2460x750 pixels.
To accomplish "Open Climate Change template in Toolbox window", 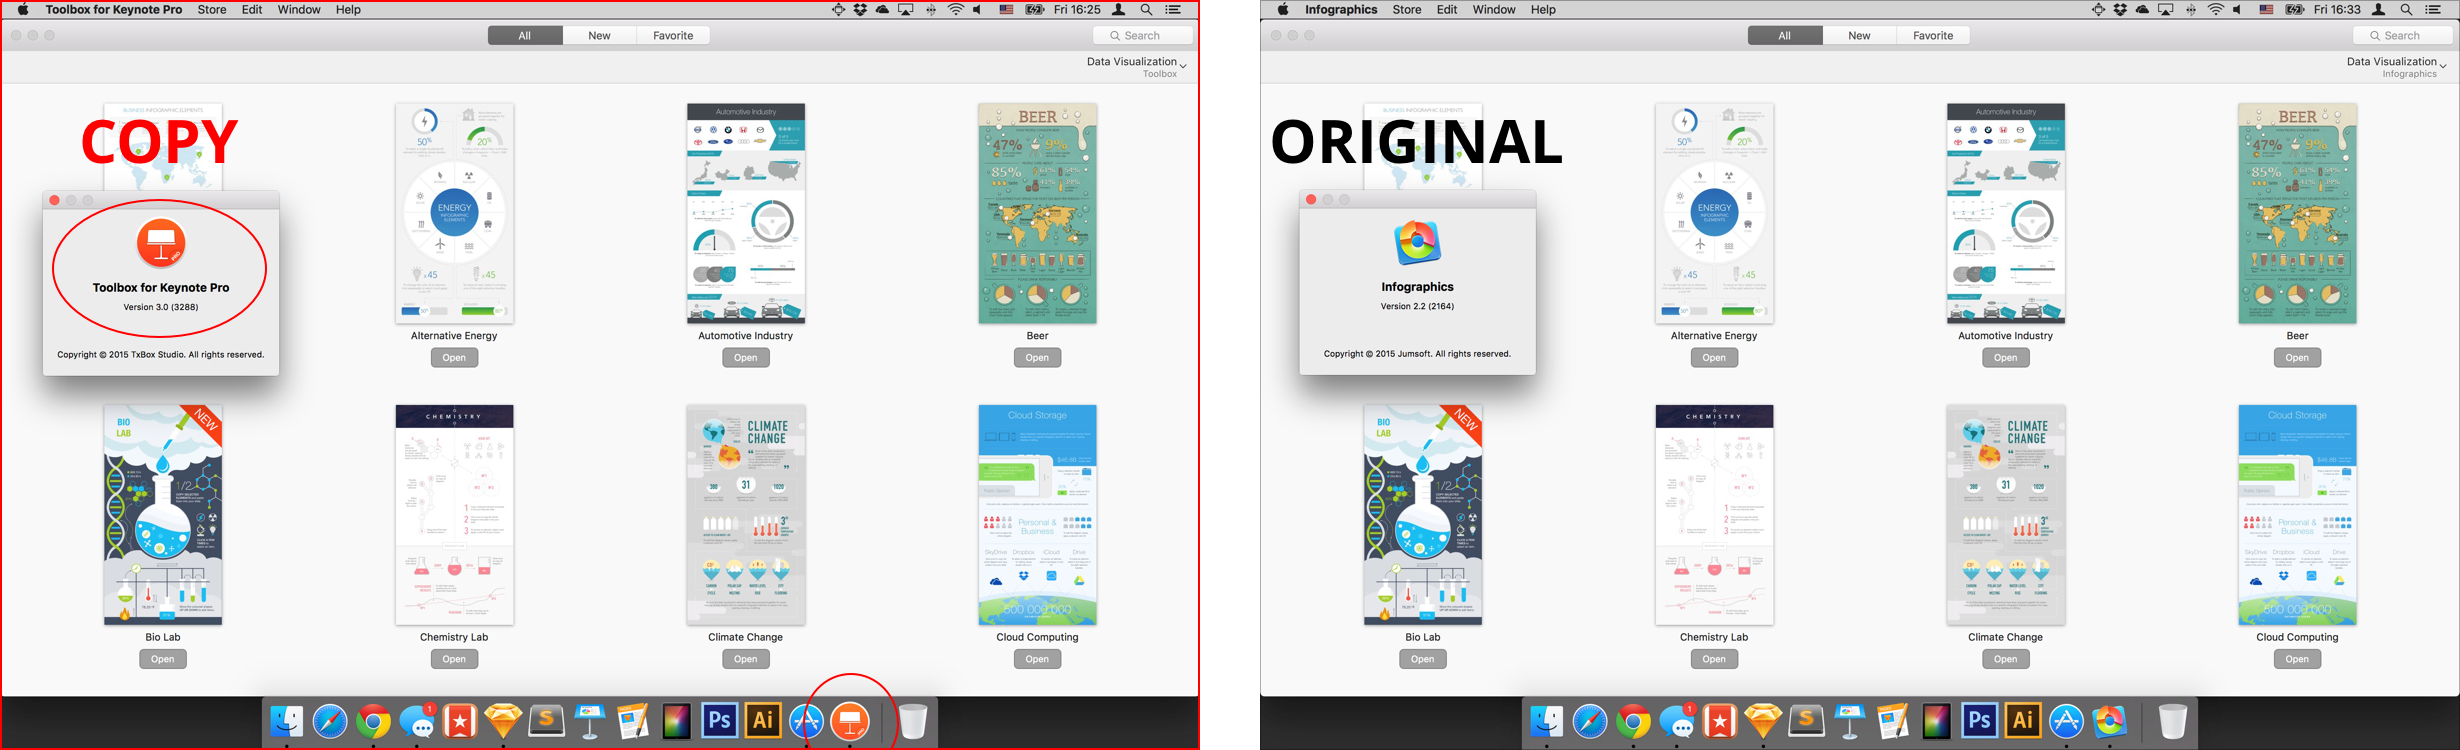I will pyautogui.click(x=746, y=659).
